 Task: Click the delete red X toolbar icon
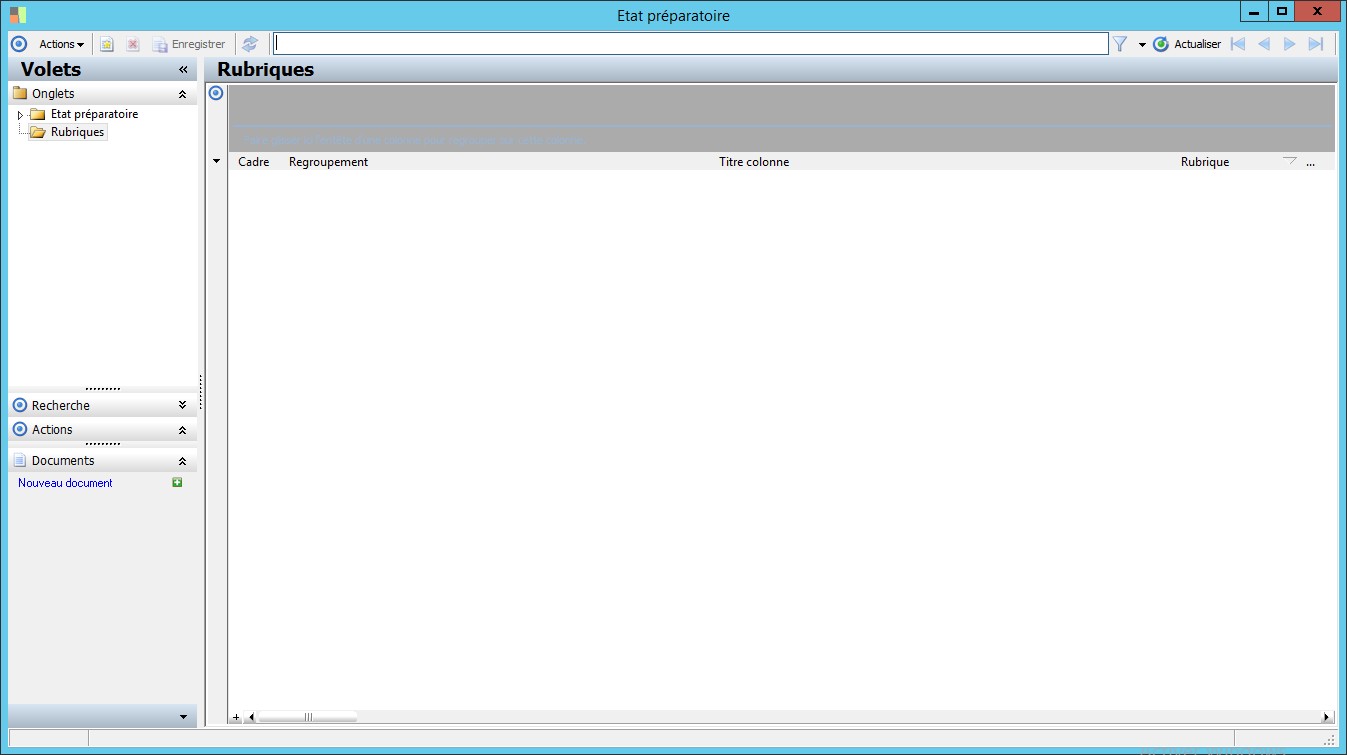[x=132, y=44]
